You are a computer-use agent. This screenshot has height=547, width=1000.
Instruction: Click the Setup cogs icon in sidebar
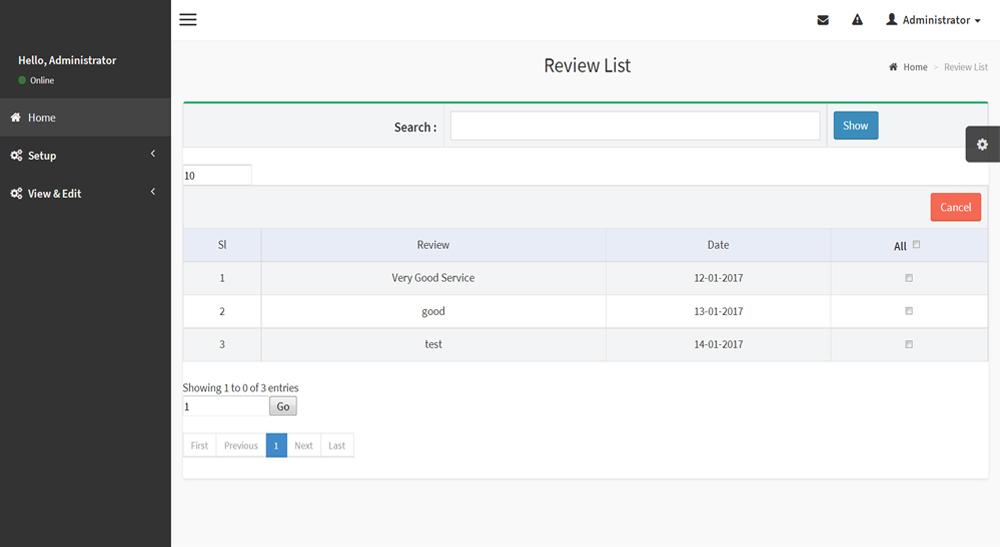tap(16, 155)
